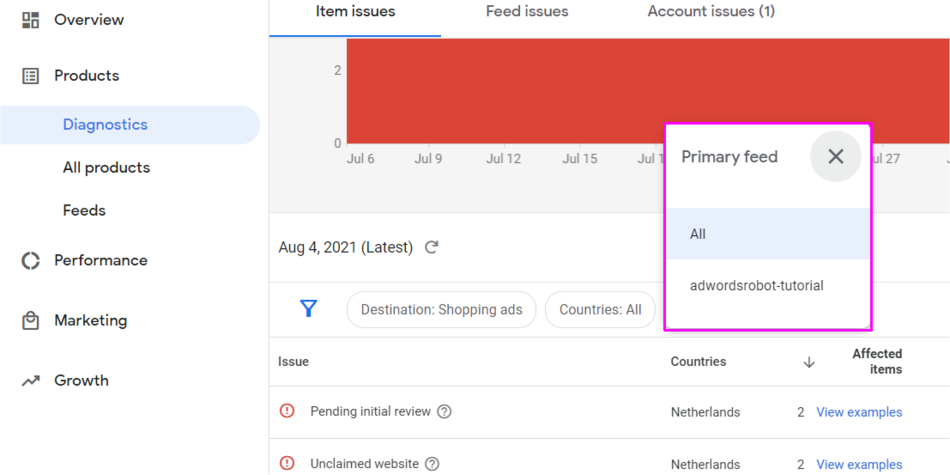
Task: Switch to Account issues (1) tab
Action: (711, 12)
